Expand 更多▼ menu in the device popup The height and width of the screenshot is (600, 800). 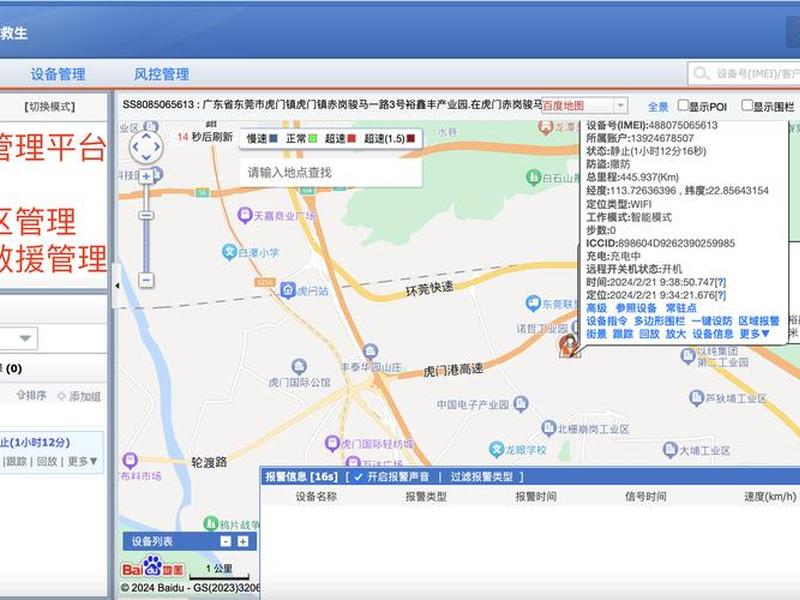tap(754, 334)
